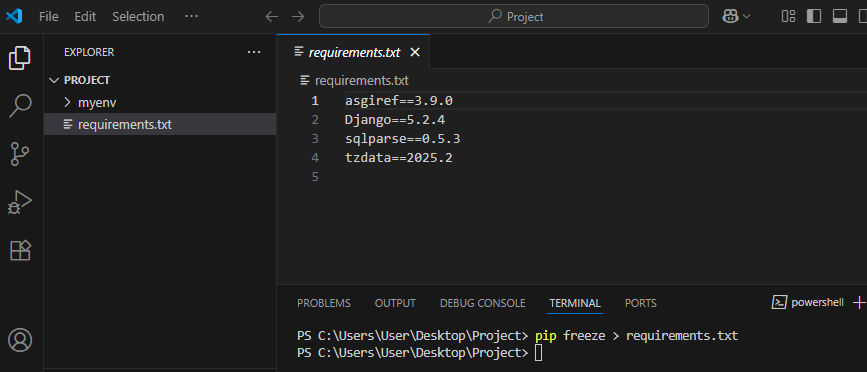Viewport: 867px width, 372px height.
Task: Open Explorer views and more actions
Action: 254,52
